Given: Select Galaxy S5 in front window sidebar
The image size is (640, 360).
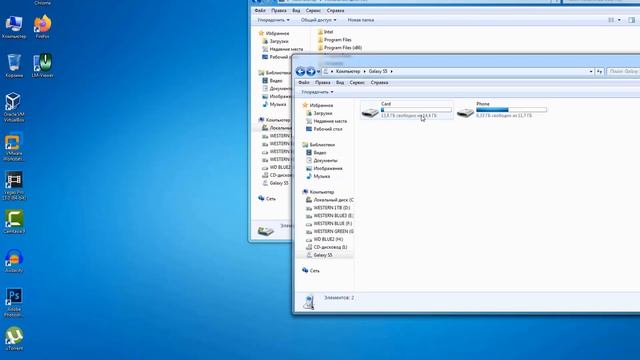Looking at the screenshot, I should tap(323, 255).
